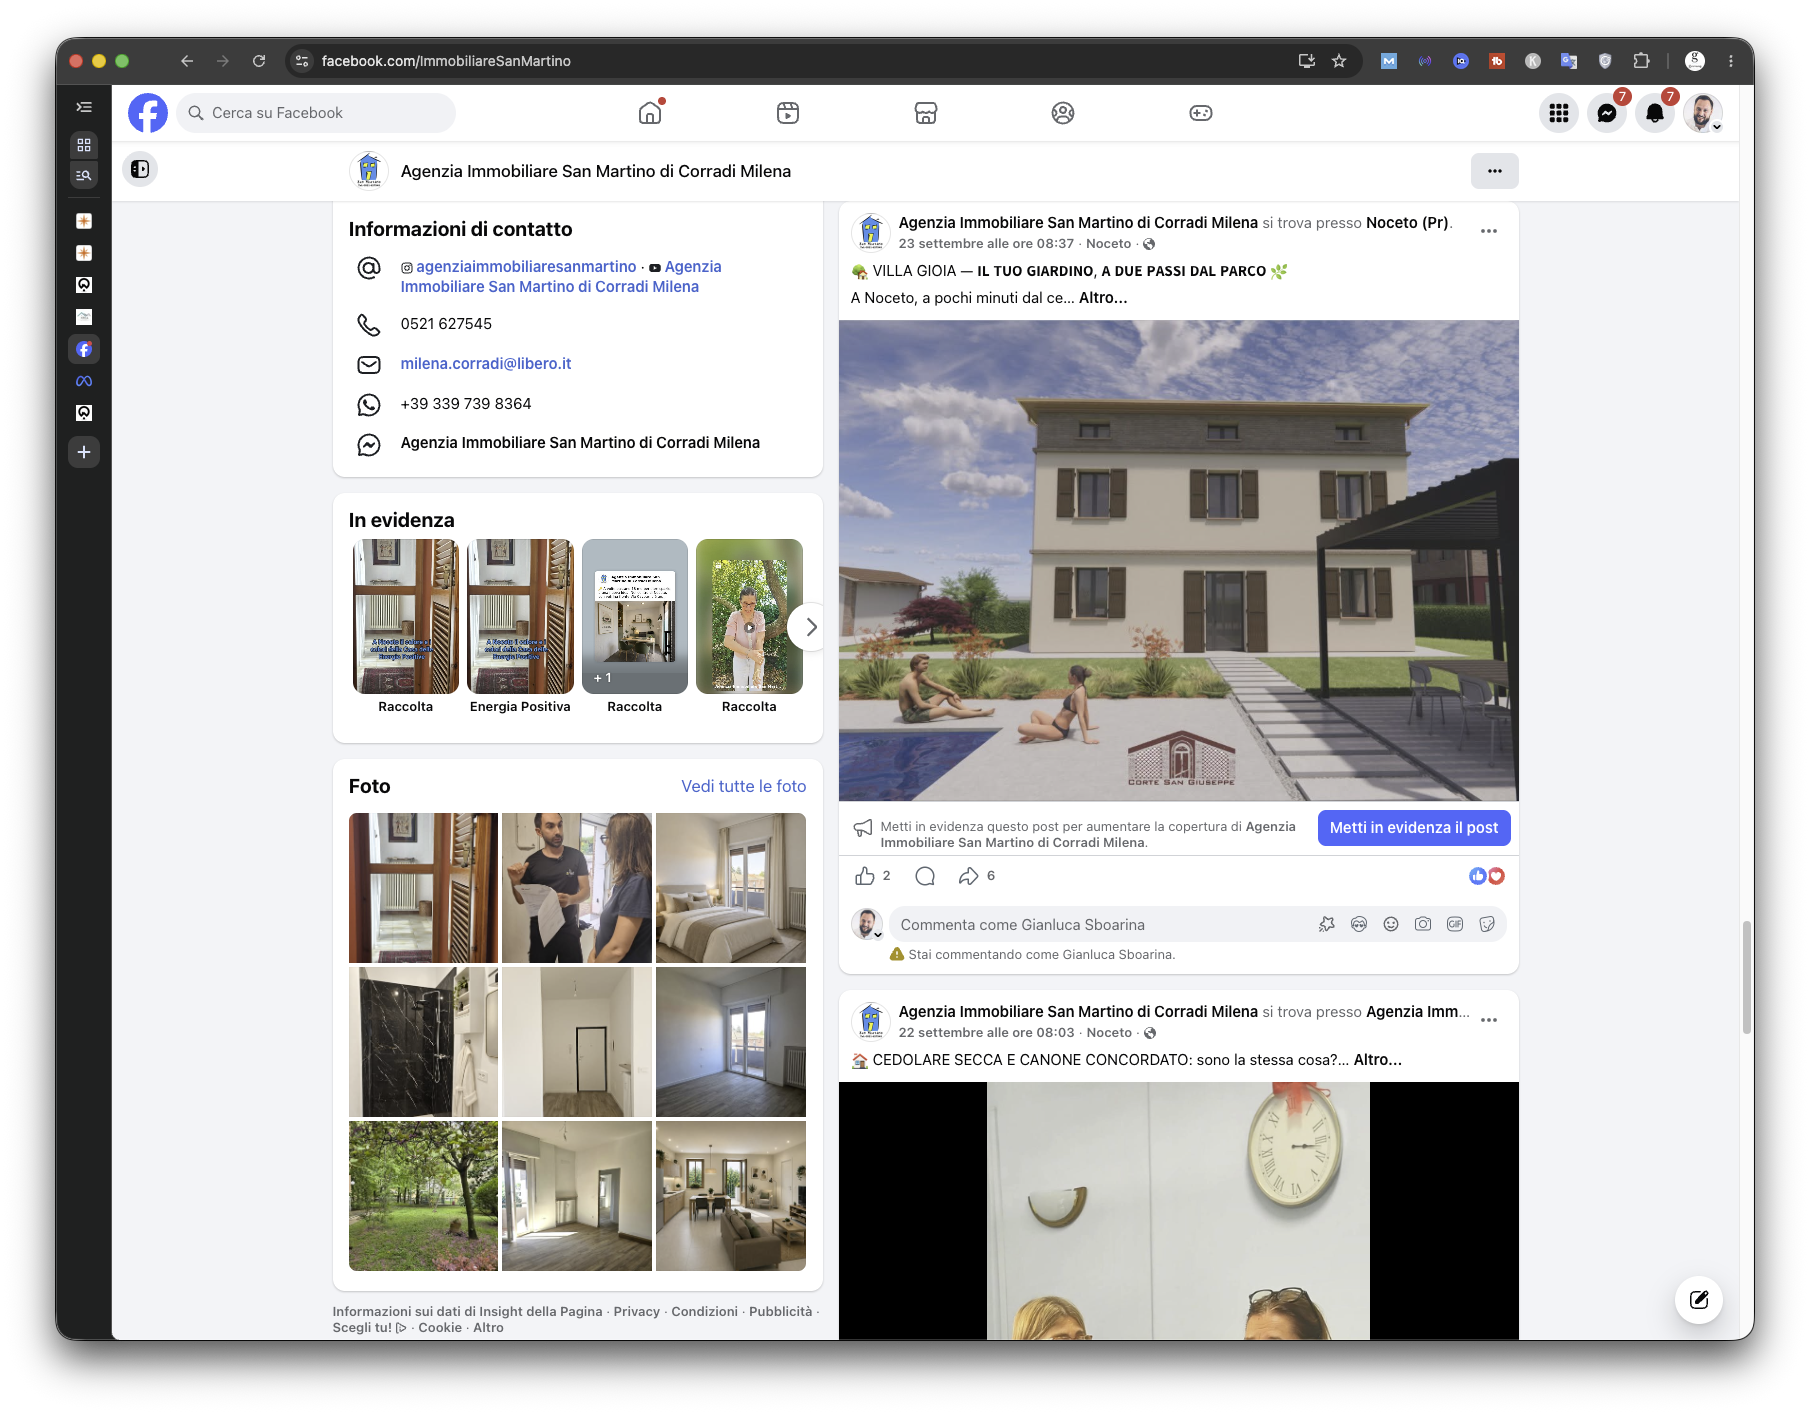The width and height of the screenshot is (1810, 1414).
Task: Add GIF to comment
Action: pyautogui.click(x=1455, y=924)
